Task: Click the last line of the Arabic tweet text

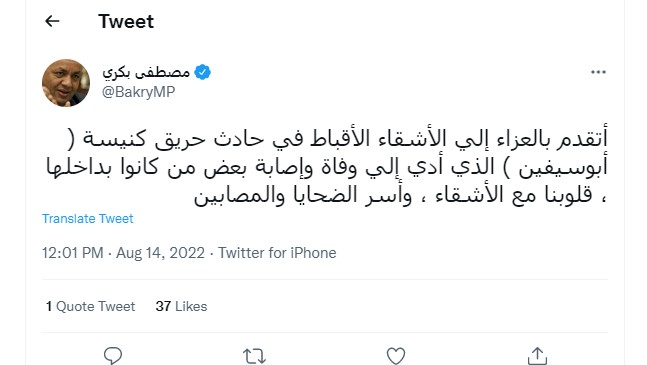Action: pyautogui.click(x=400, y=195)
